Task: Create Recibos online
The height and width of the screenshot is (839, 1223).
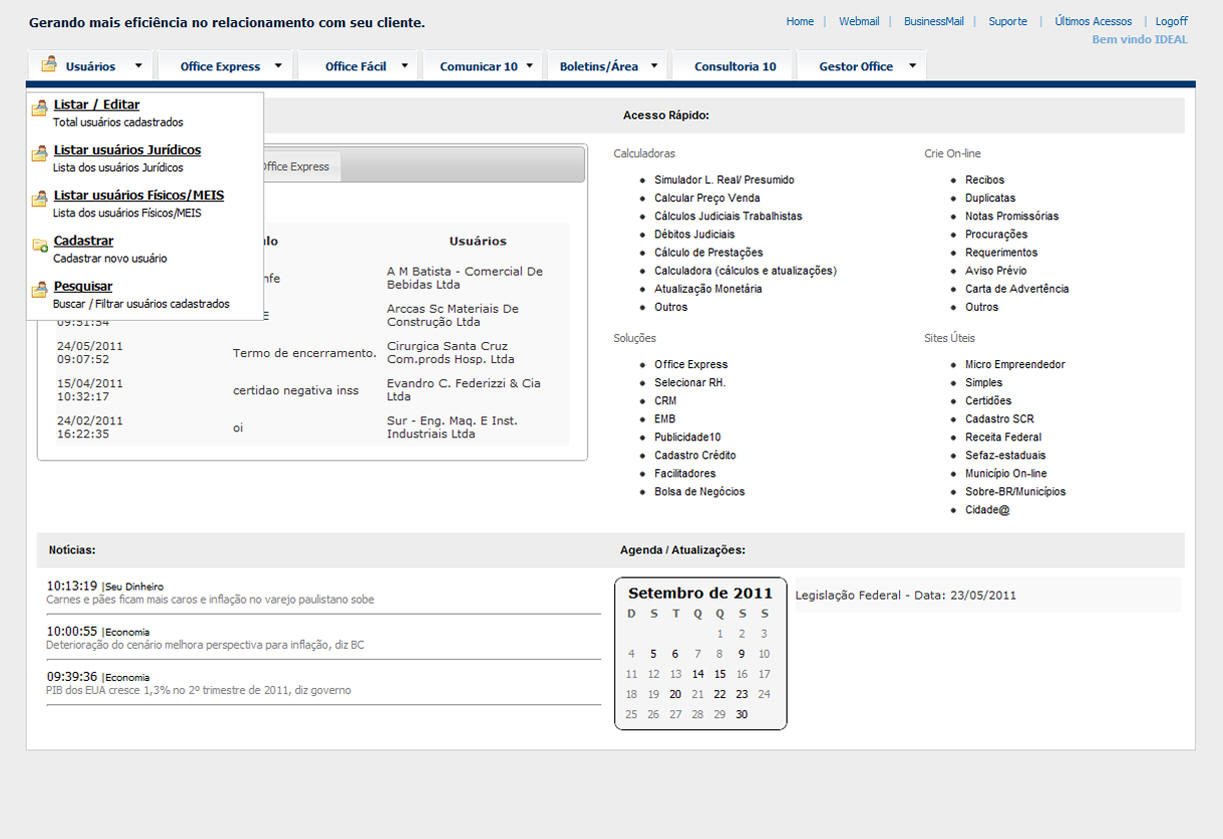Action: tap(985, 180)
